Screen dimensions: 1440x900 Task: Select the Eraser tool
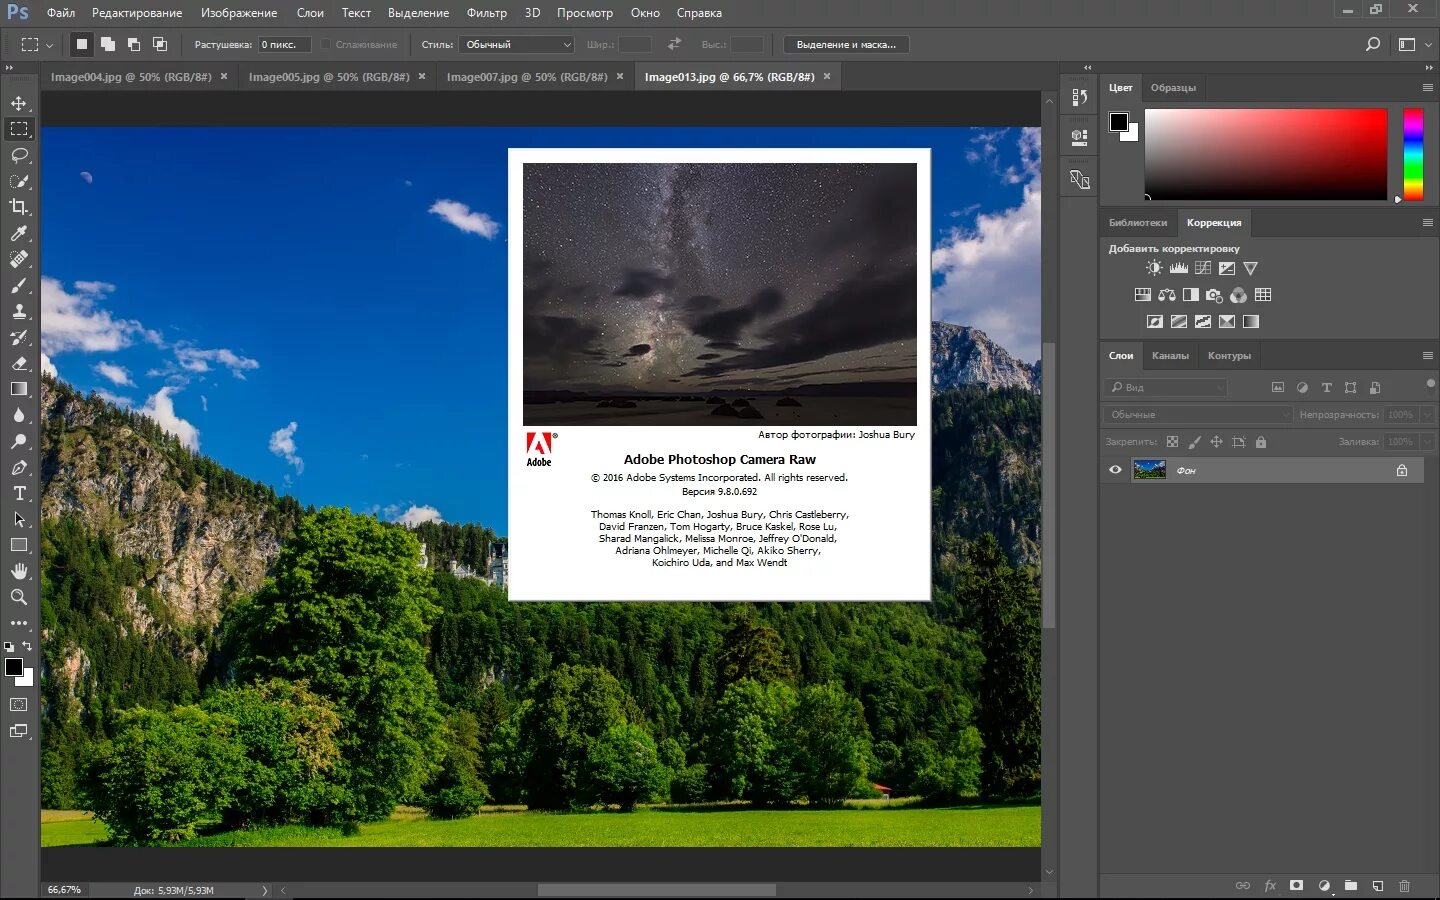(19, 363)
